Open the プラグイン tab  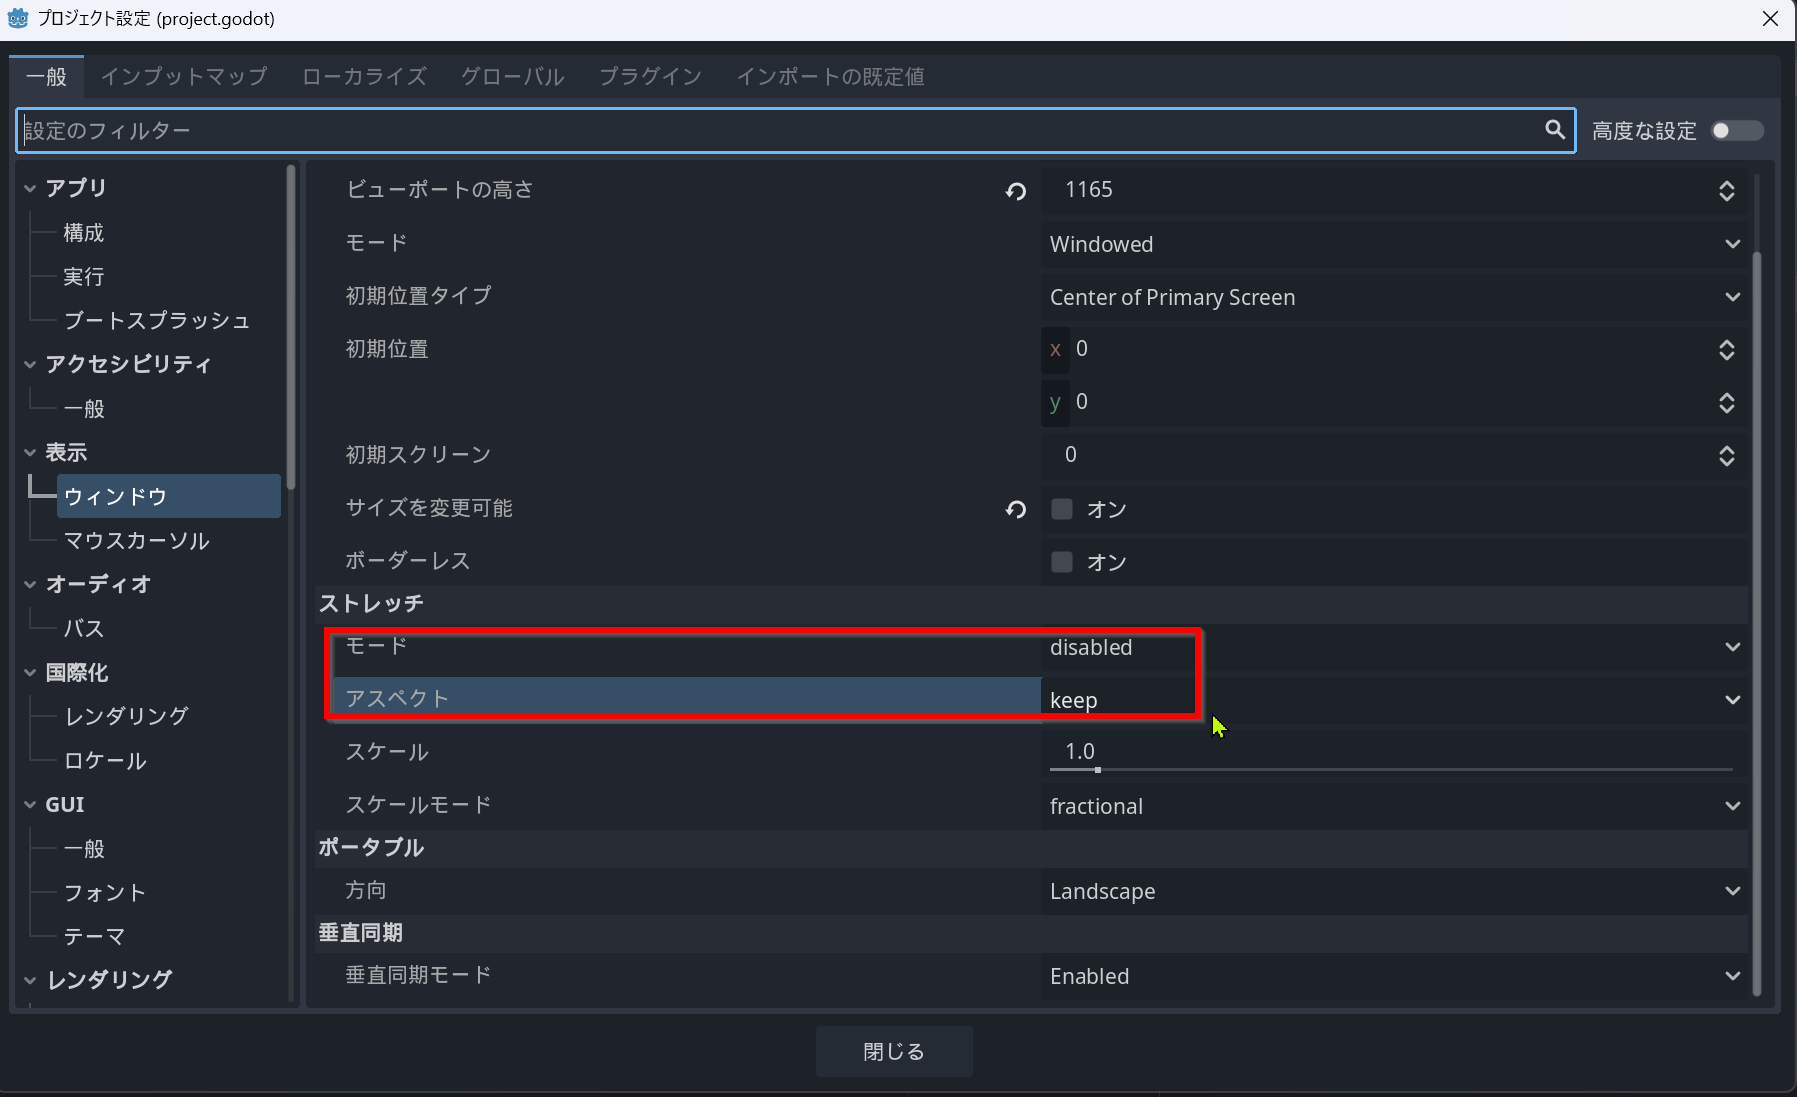(650, 77)
